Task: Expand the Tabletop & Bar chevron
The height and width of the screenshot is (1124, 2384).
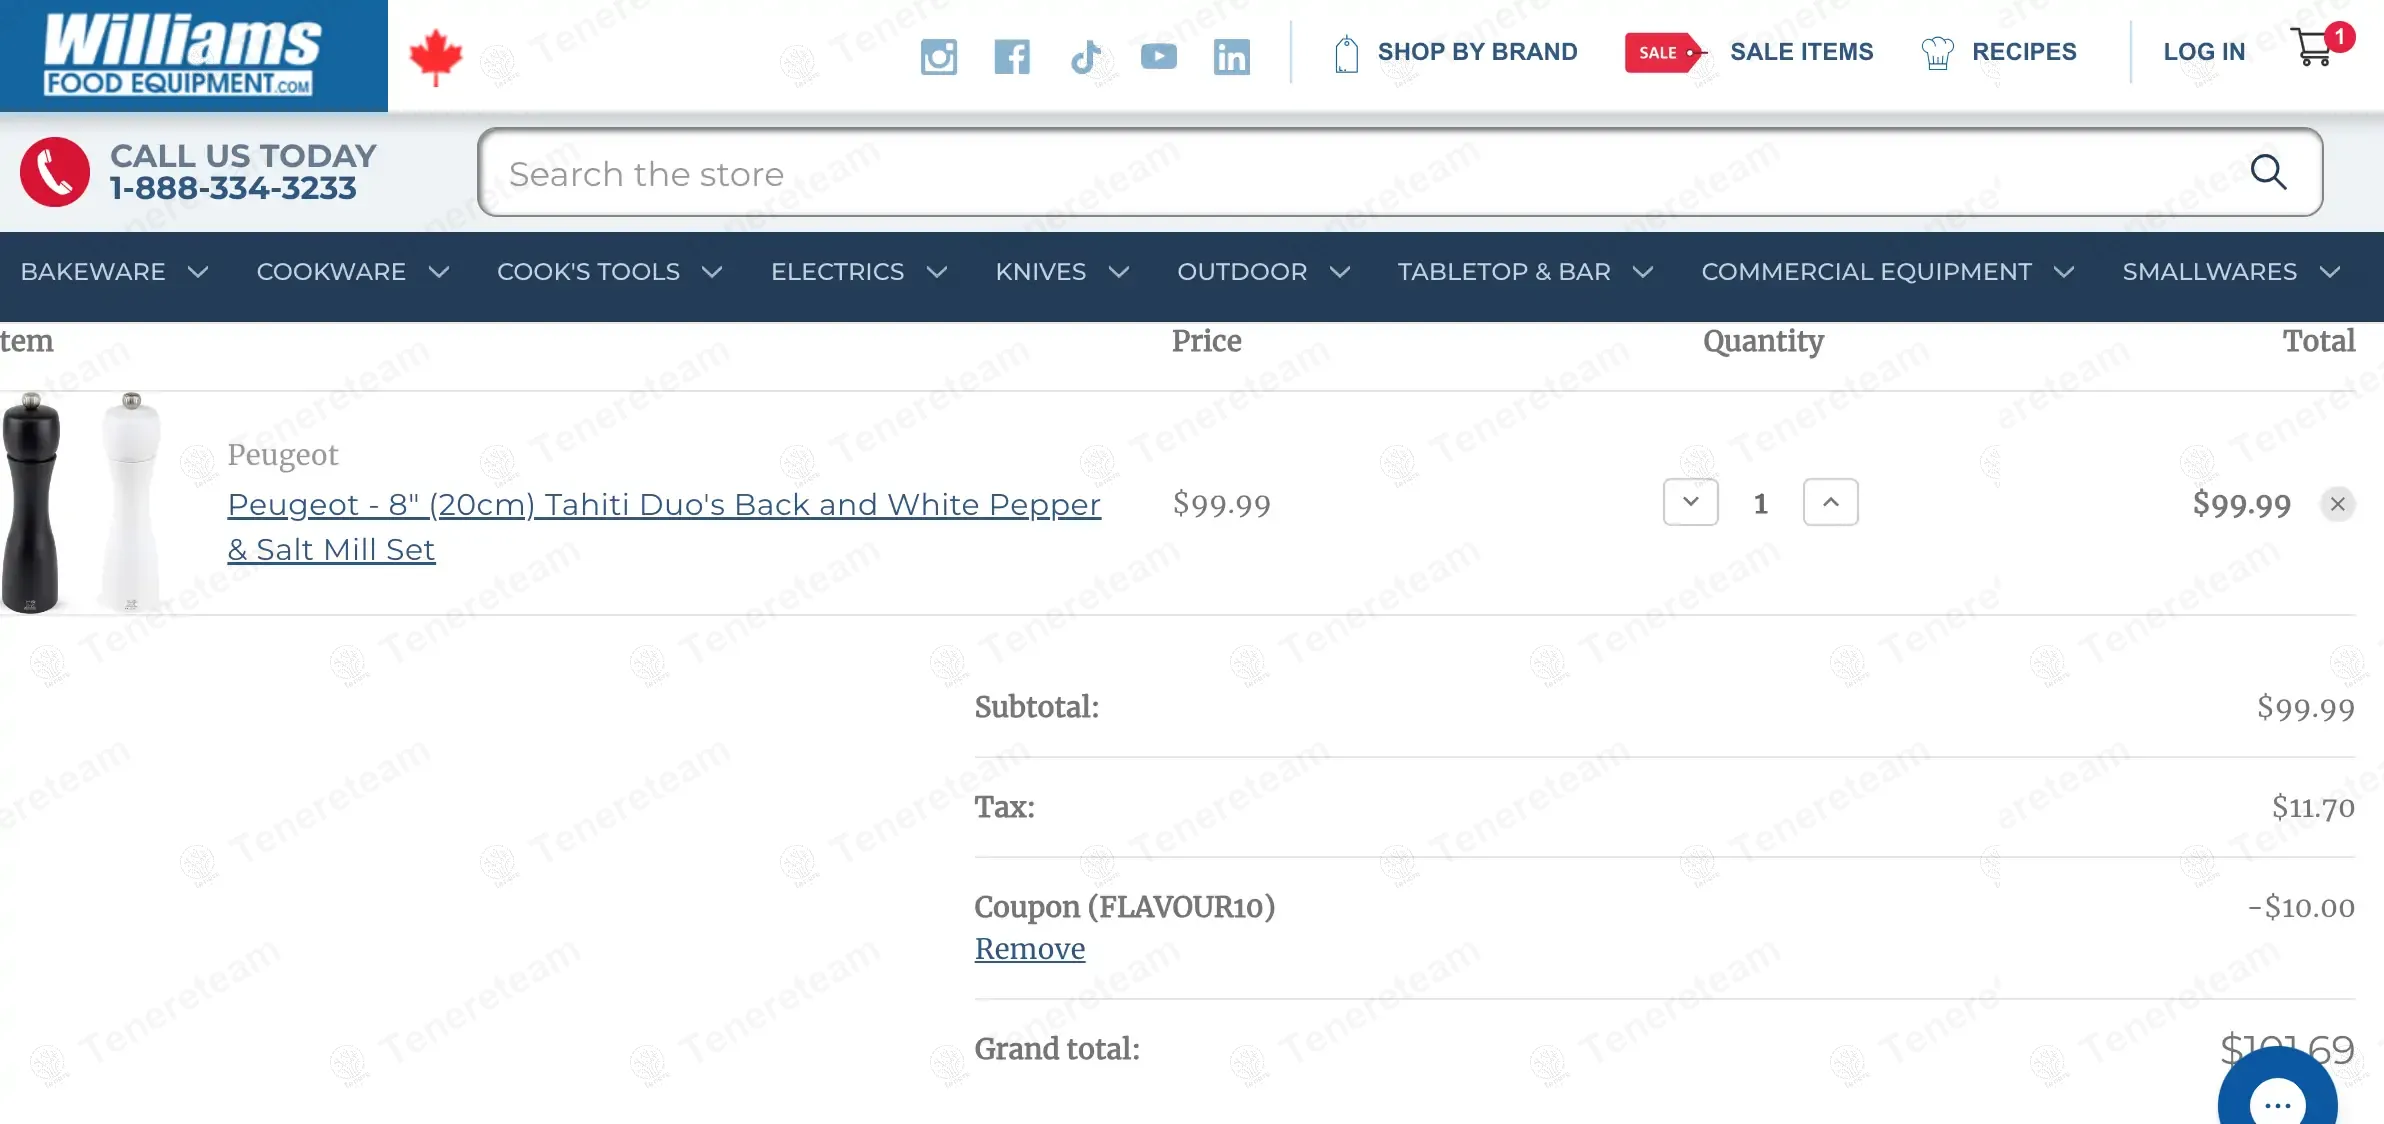Action: [x=1643, y=272]
